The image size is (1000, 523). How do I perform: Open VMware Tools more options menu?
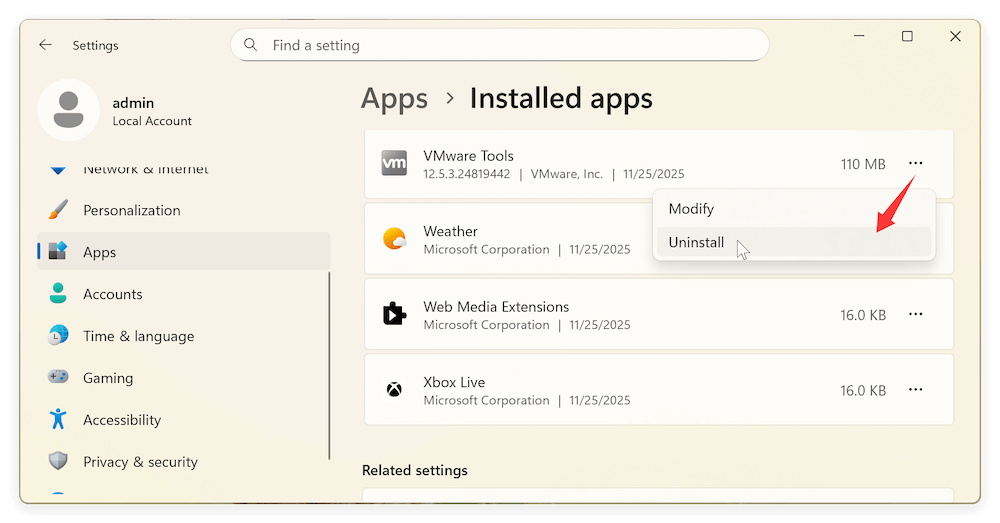coord(915,163)
